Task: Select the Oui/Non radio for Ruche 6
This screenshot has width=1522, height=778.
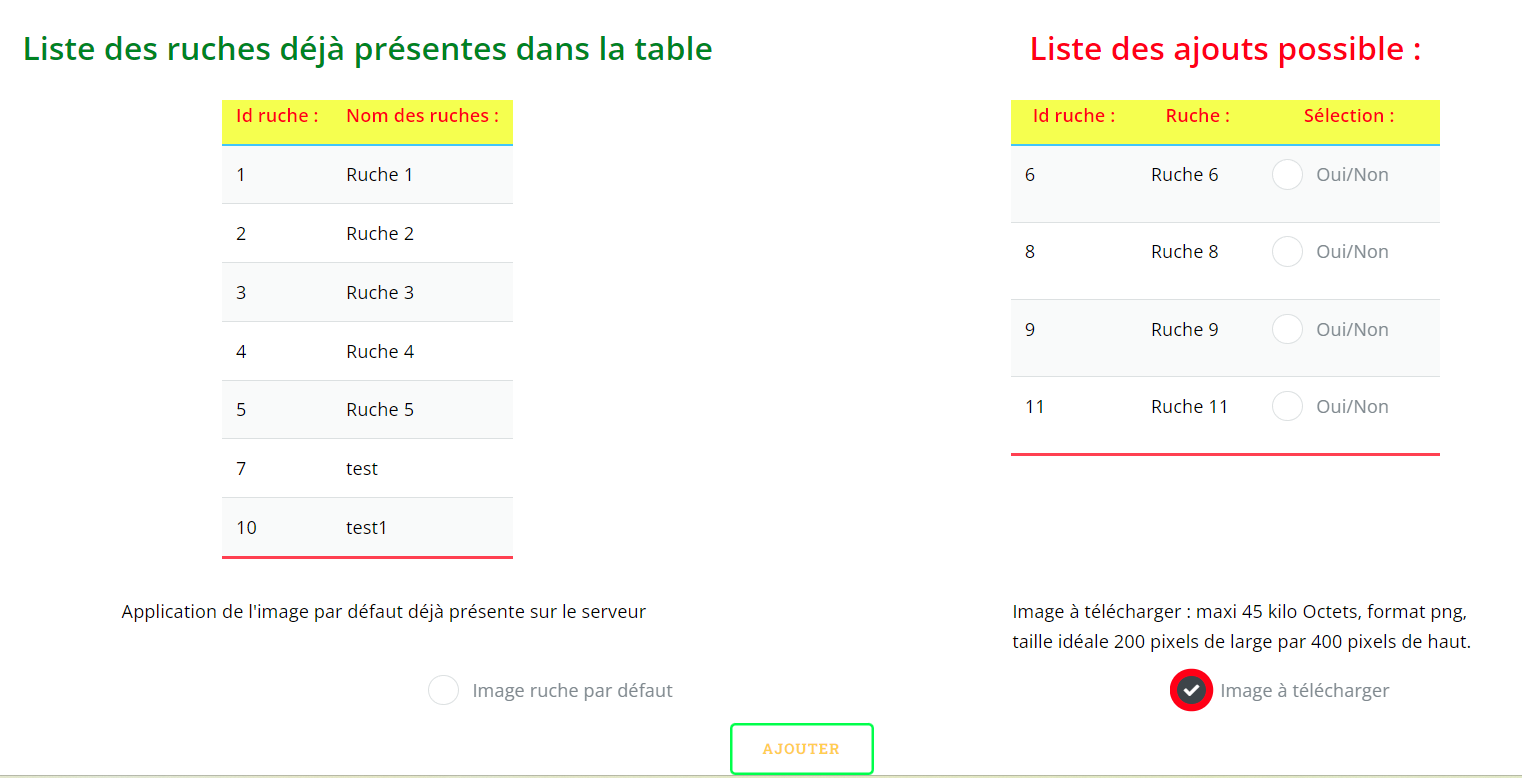Action: (1287, 174)
